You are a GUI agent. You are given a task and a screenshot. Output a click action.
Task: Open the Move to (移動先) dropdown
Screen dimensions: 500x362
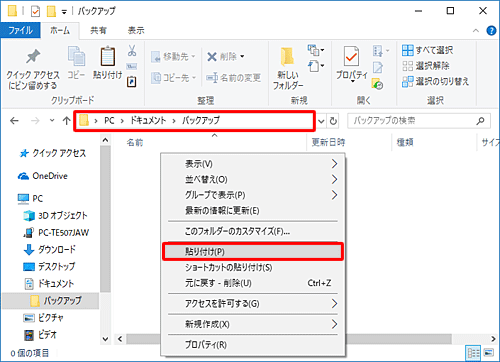point(173,57)
